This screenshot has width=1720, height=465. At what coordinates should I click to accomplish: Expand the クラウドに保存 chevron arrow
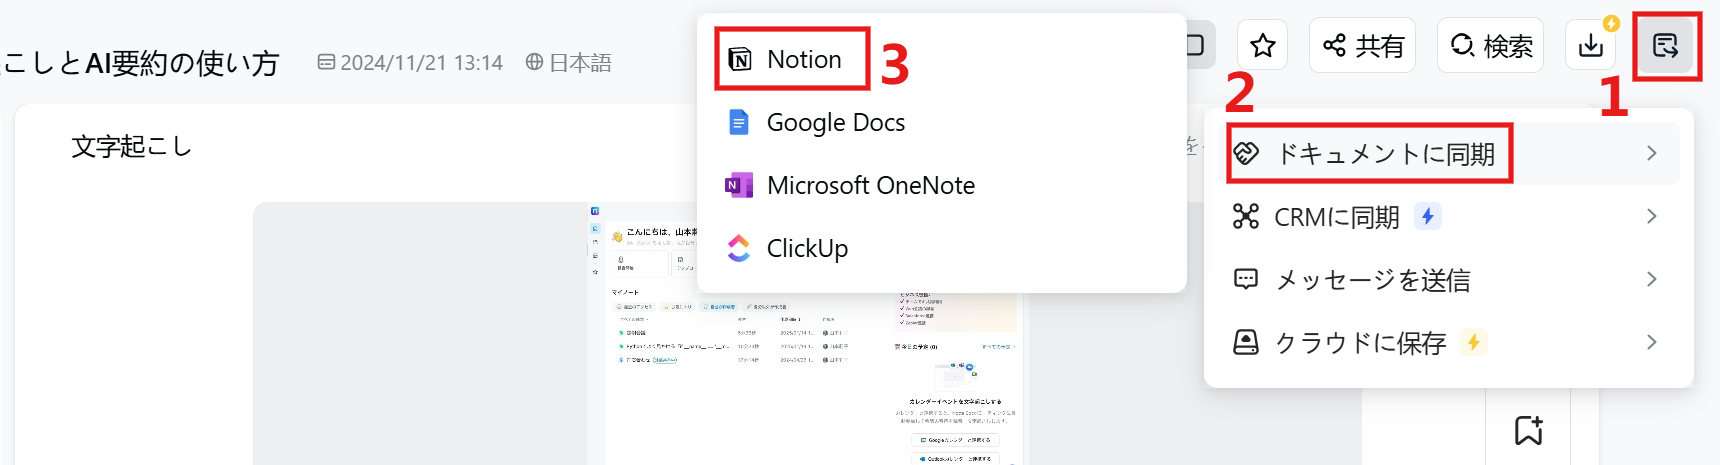tap(1652, 342)
